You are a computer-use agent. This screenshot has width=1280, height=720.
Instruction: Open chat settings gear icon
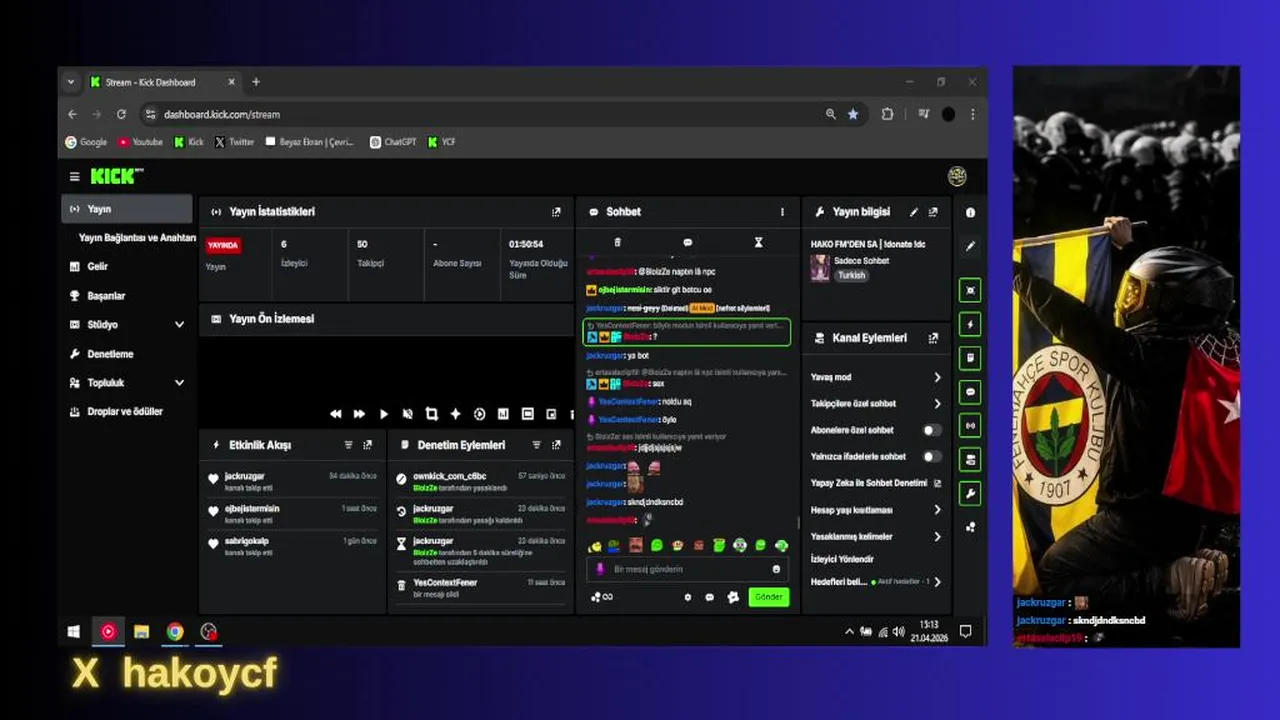click(x=688, y=597)
